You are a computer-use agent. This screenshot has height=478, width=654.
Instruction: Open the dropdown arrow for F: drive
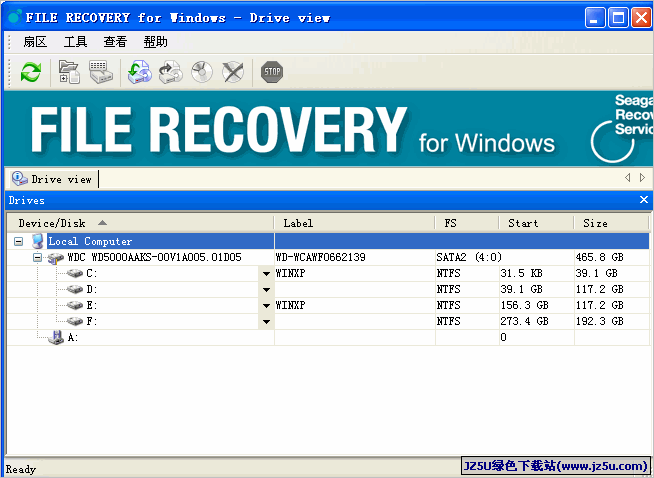(x=266, y=322)
